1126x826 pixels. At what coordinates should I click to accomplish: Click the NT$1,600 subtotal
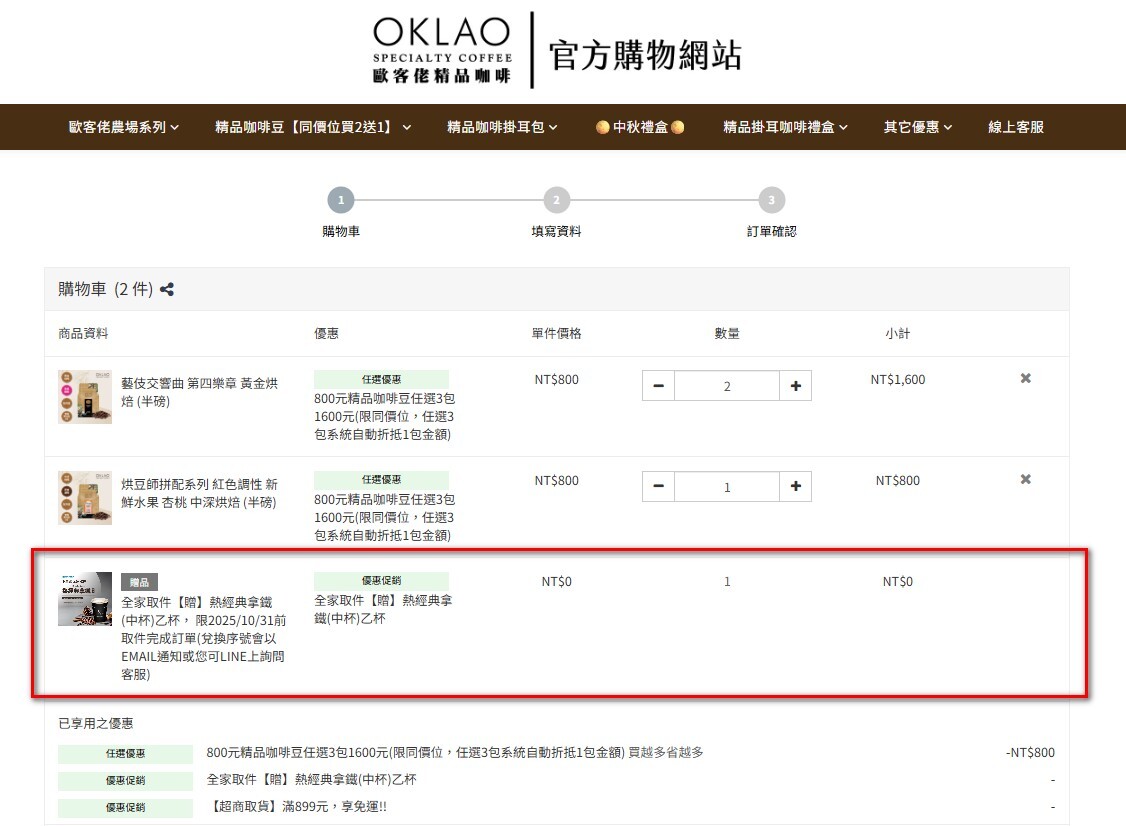click(x=898, y=379)
